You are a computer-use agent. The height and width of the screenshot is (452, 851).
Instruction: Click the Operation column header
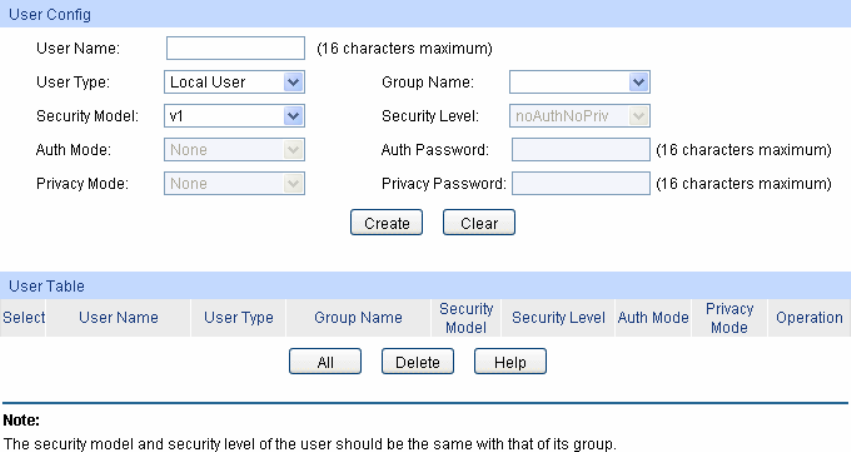click(809, 318)
